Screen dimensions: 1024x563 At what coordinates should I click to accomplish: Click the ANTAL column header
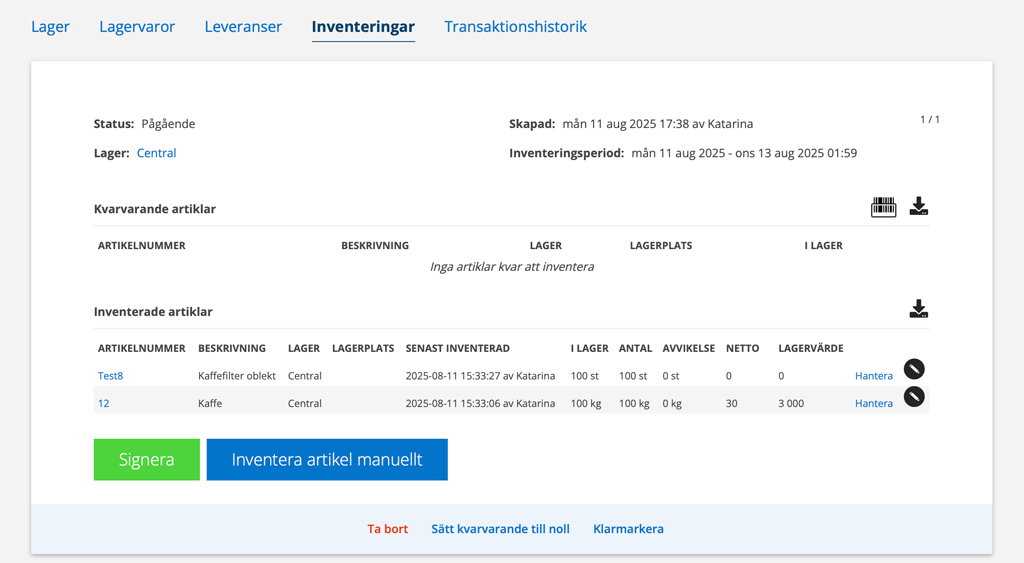[635, 348]
